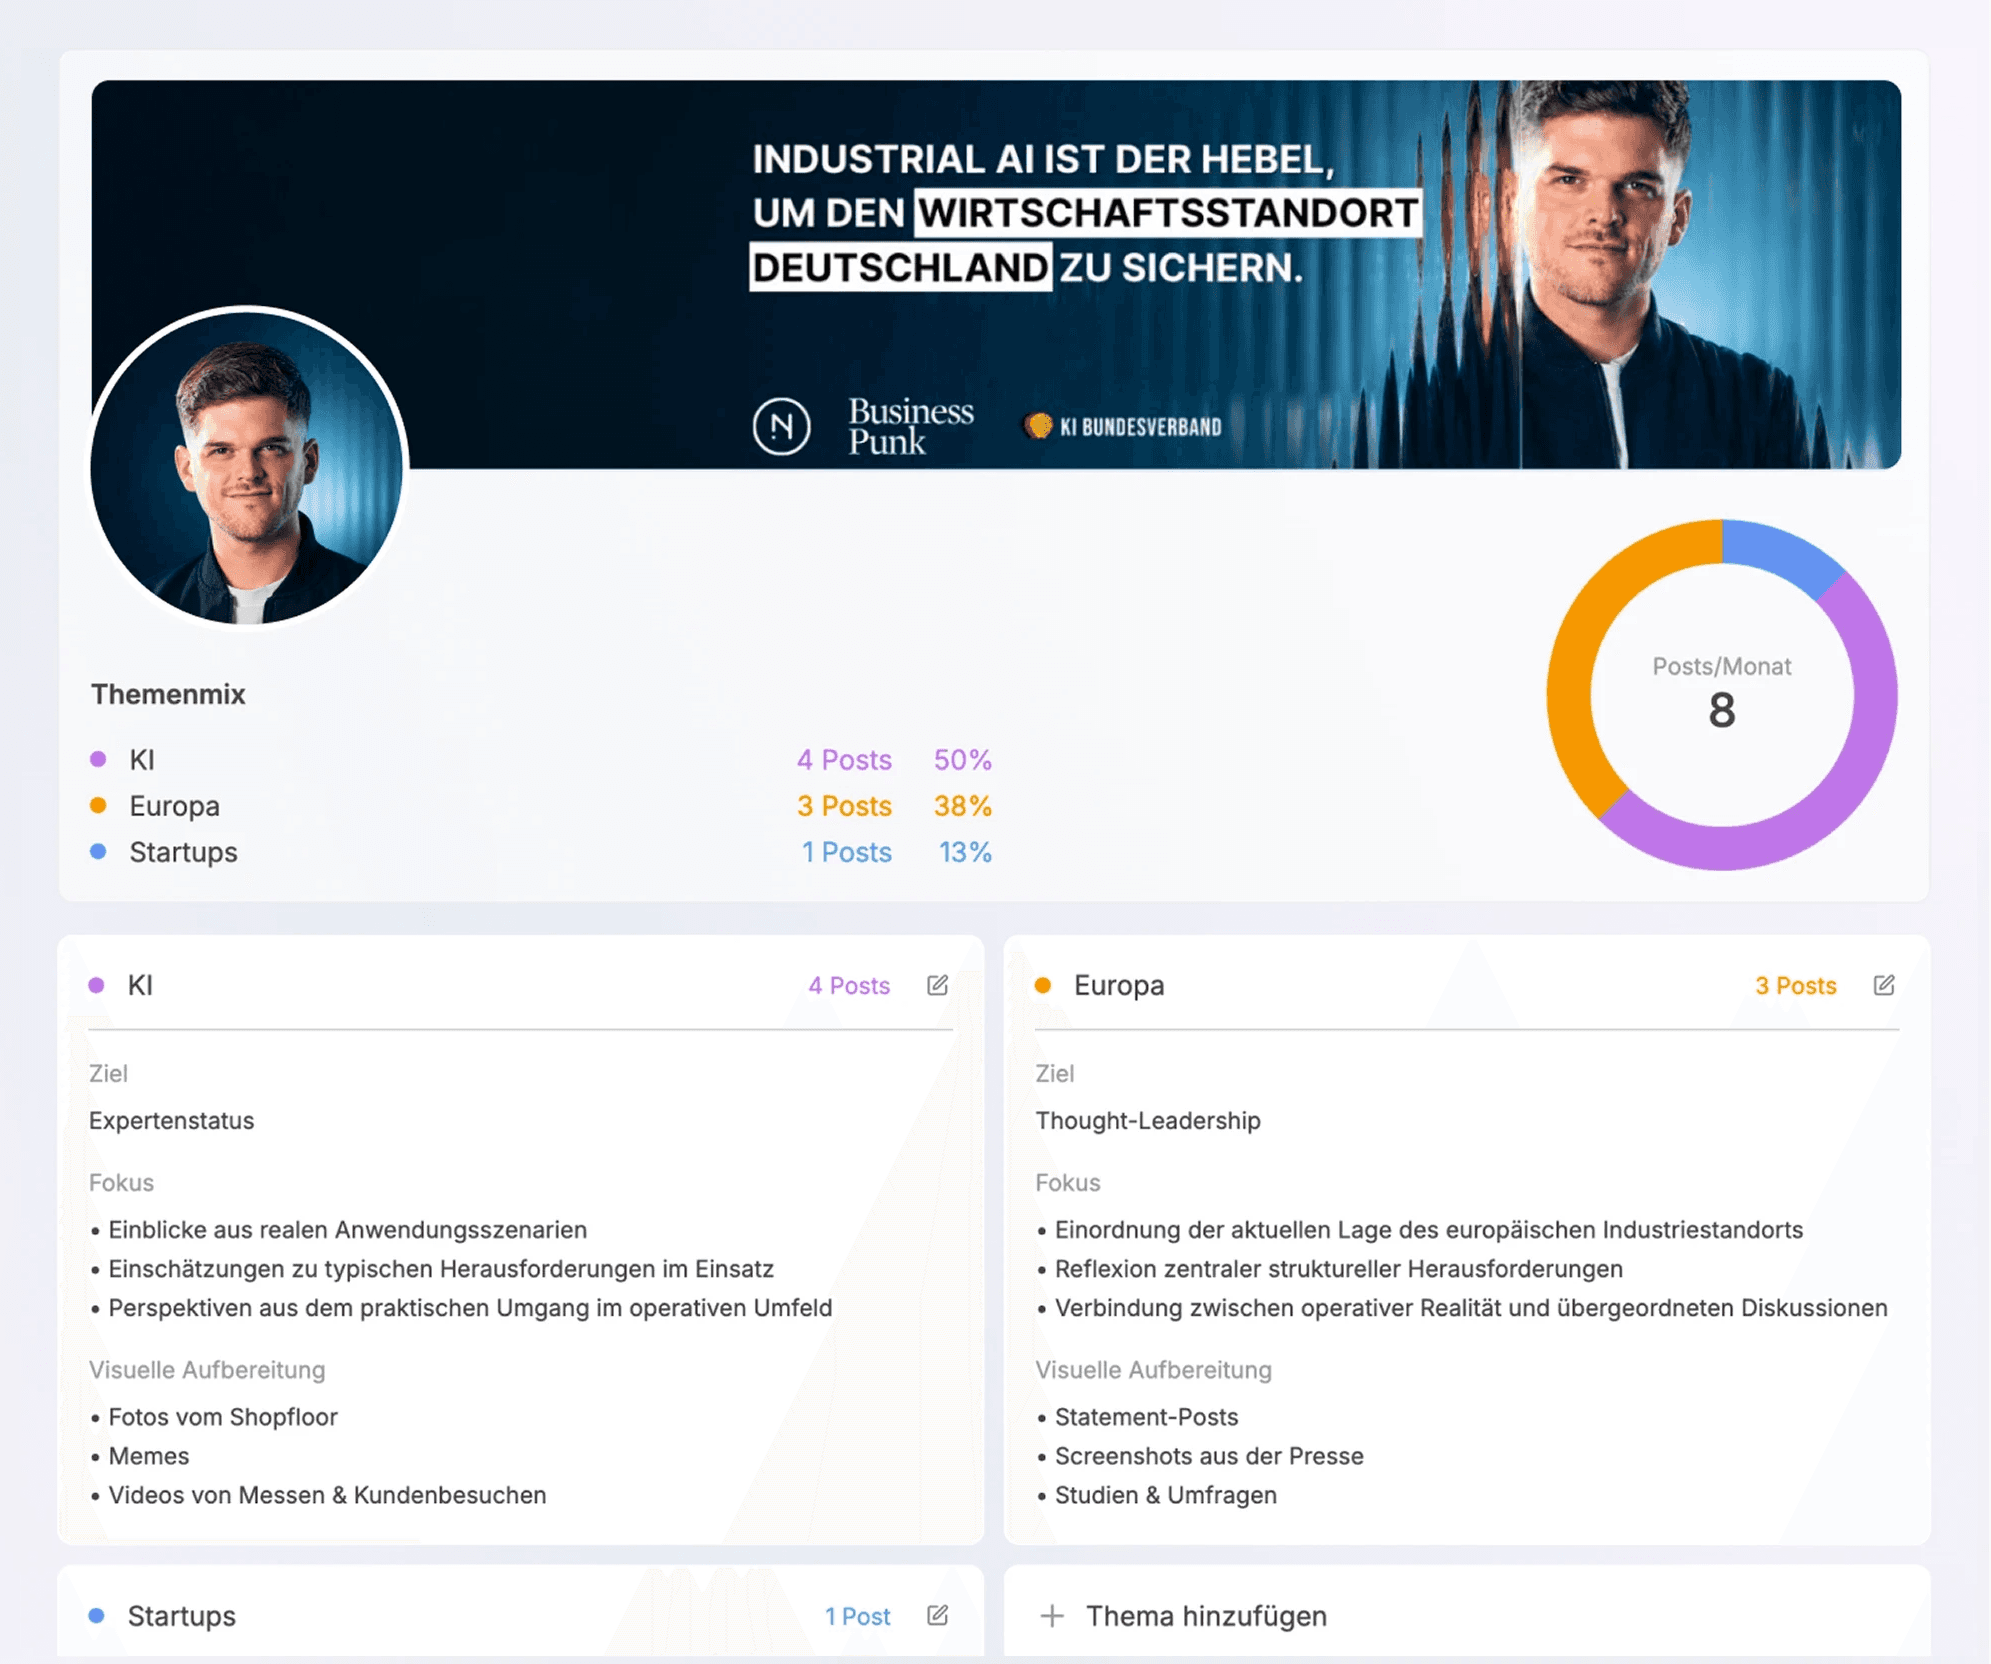Click the N logo in the banner
Viewport: 1991px width, 1664px height.
pos(781,426)
